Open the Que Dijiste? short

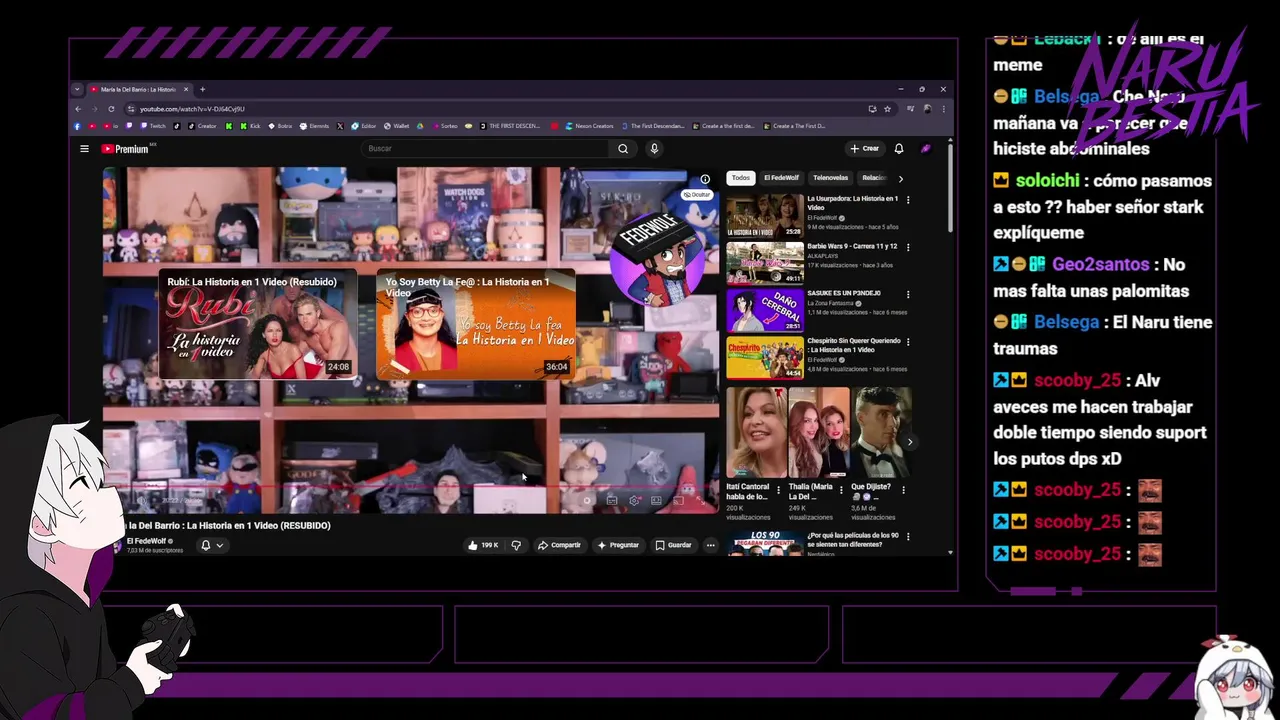coord(880,433)
